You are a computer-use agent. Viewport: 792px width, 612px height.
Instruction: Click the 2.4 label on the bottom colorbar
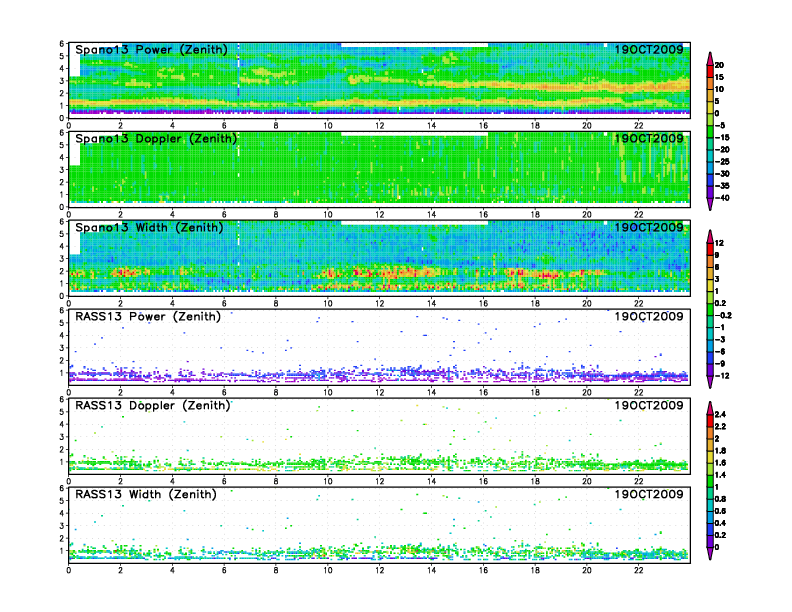(720, 414)
